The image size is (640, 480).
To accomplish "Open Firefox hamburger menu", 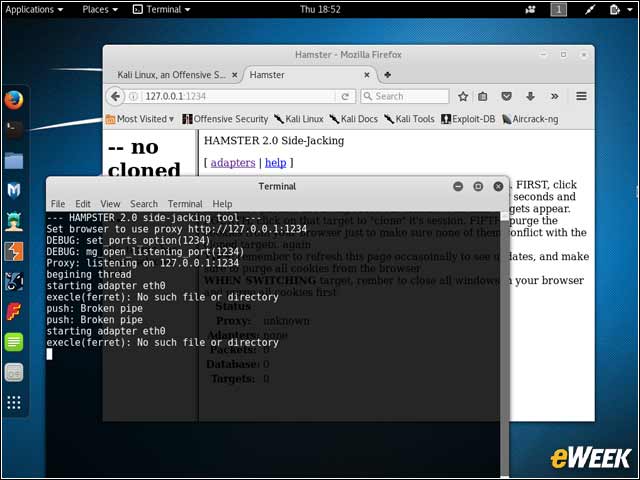I will click(581, 96).
